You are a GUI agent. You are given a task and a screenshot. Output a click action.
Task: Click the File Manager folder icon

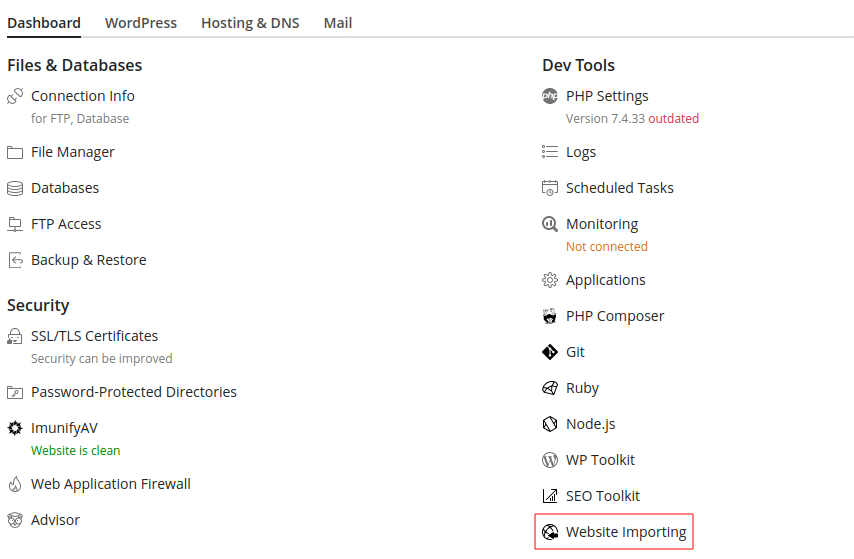pos(15,152)
